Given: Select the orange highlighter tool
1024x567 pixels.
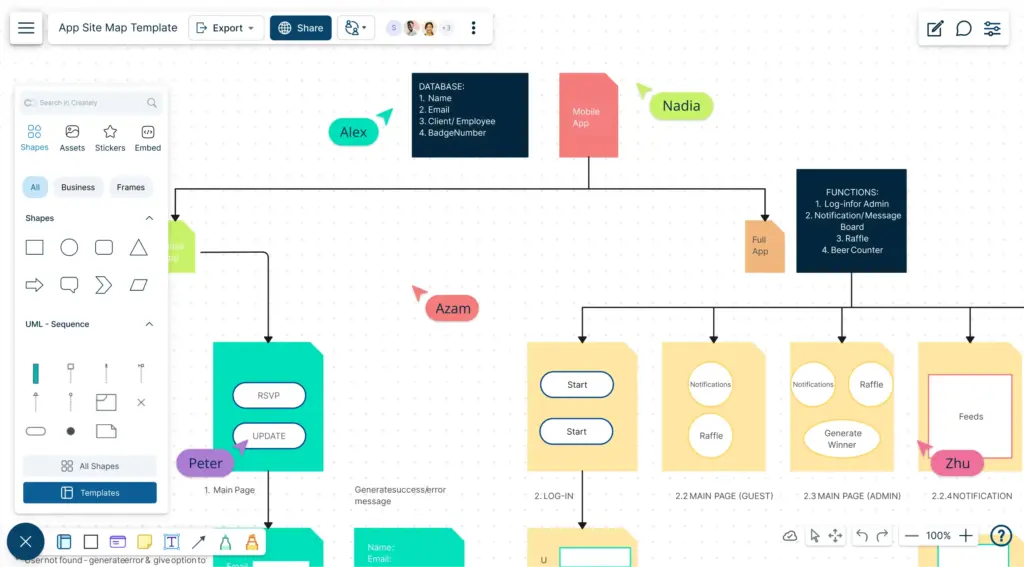Looking at the screenshot, I should pyautogui.click(x=252, y=542).
